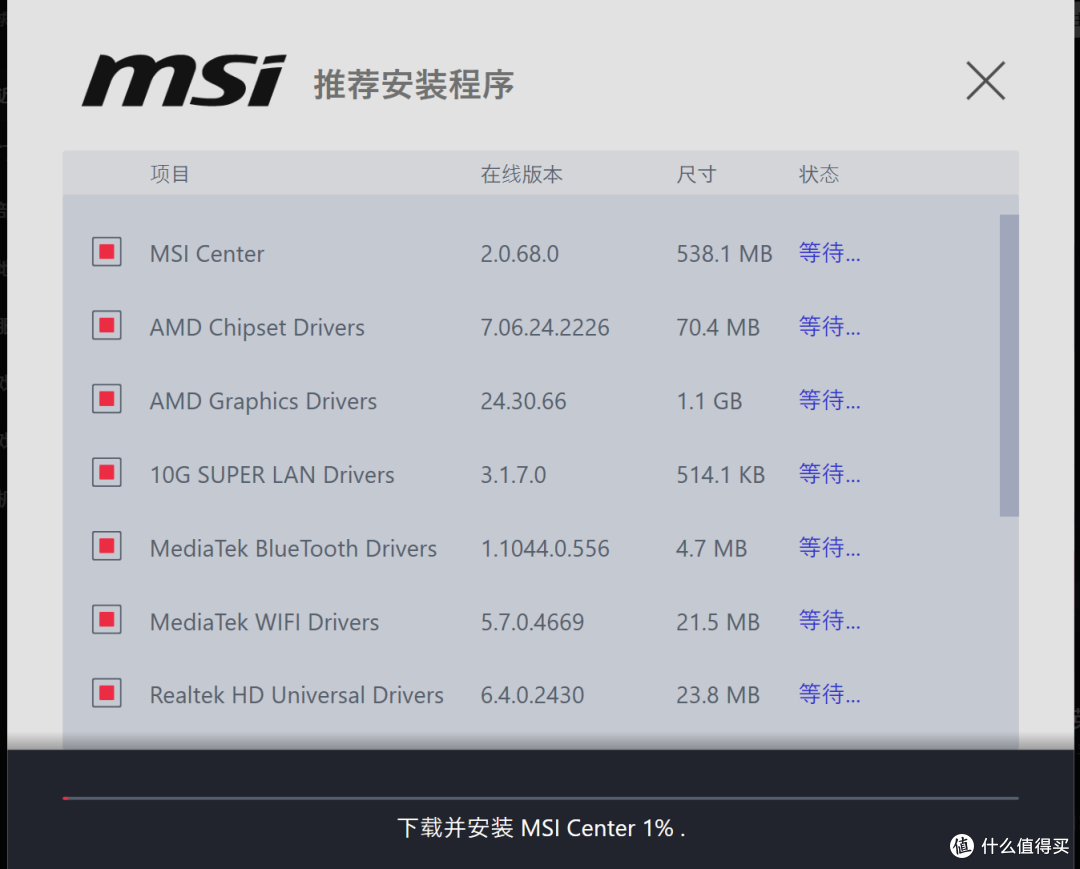Image resolution: width=1080 pixels, height=869 pixels.
Task: Click version 7.06.24.2226
Action: (545, 327)
